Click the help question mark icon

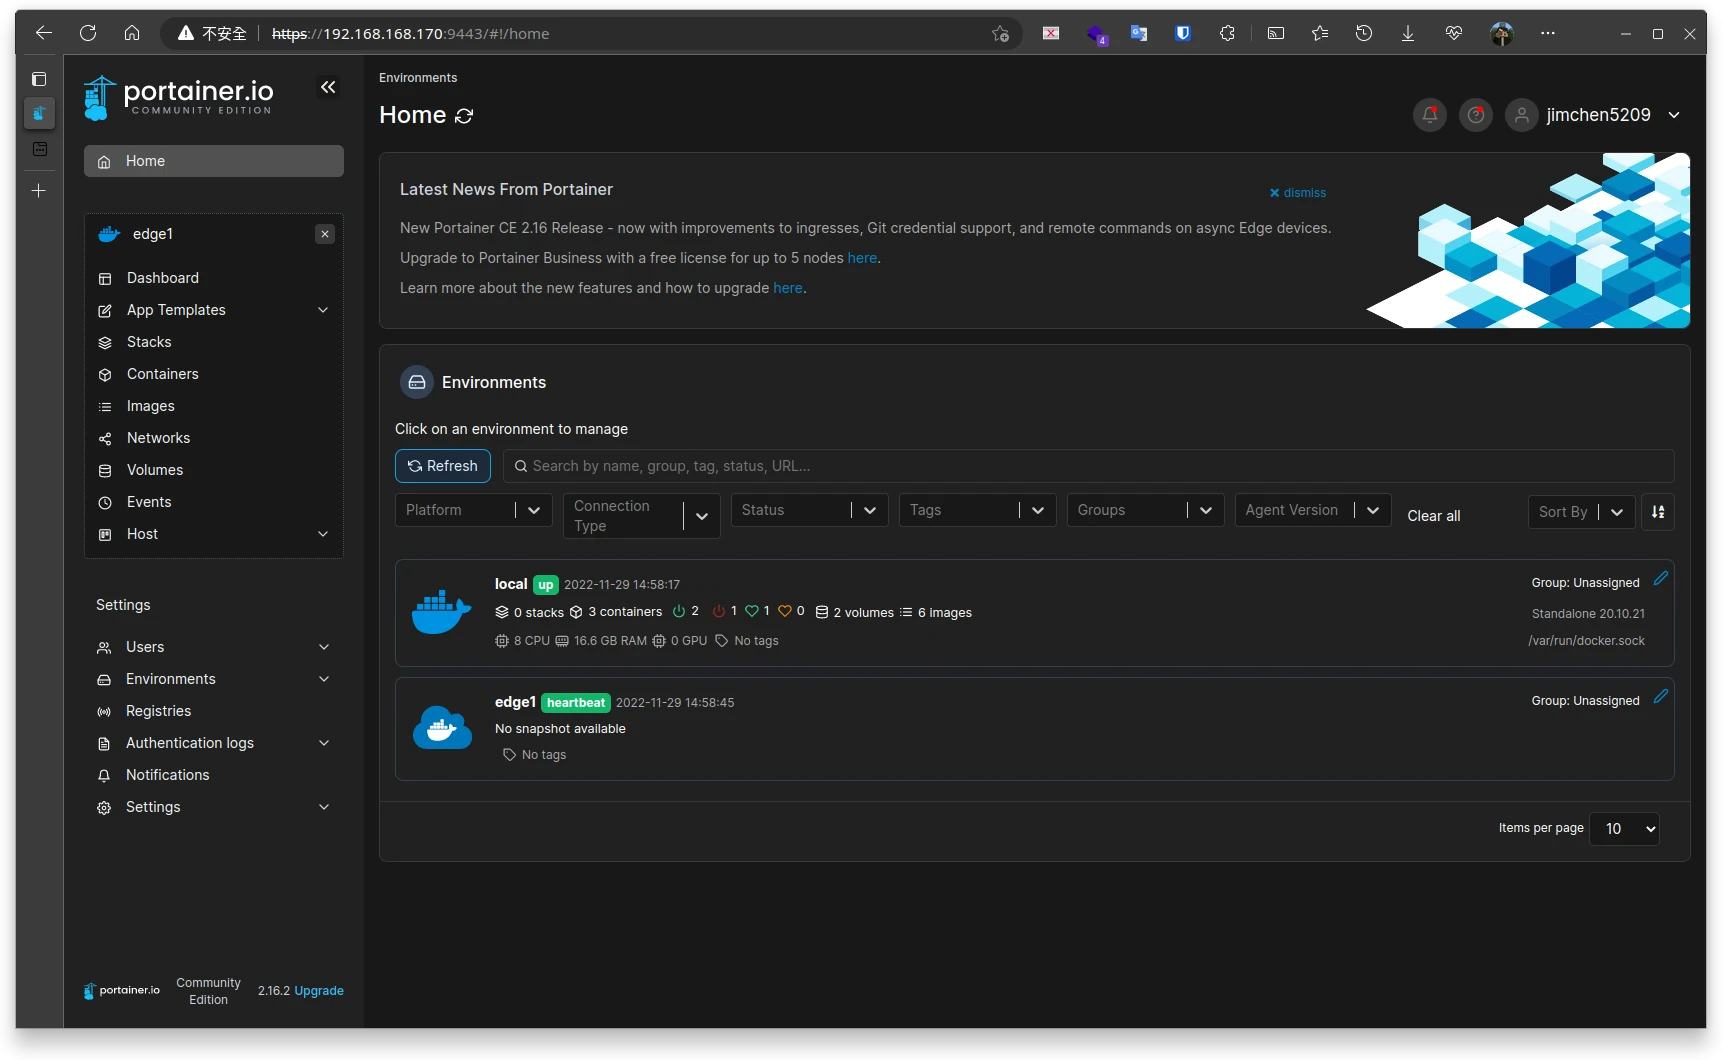pyautogui.click(x=1475, y=115)
